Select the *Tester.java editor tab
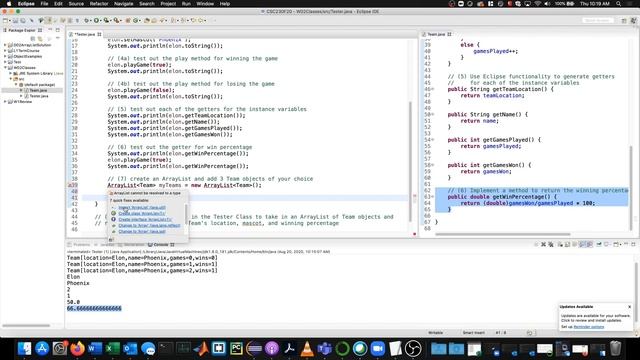The width and height of the screenshot is (640, 360). tap(85, 34)
